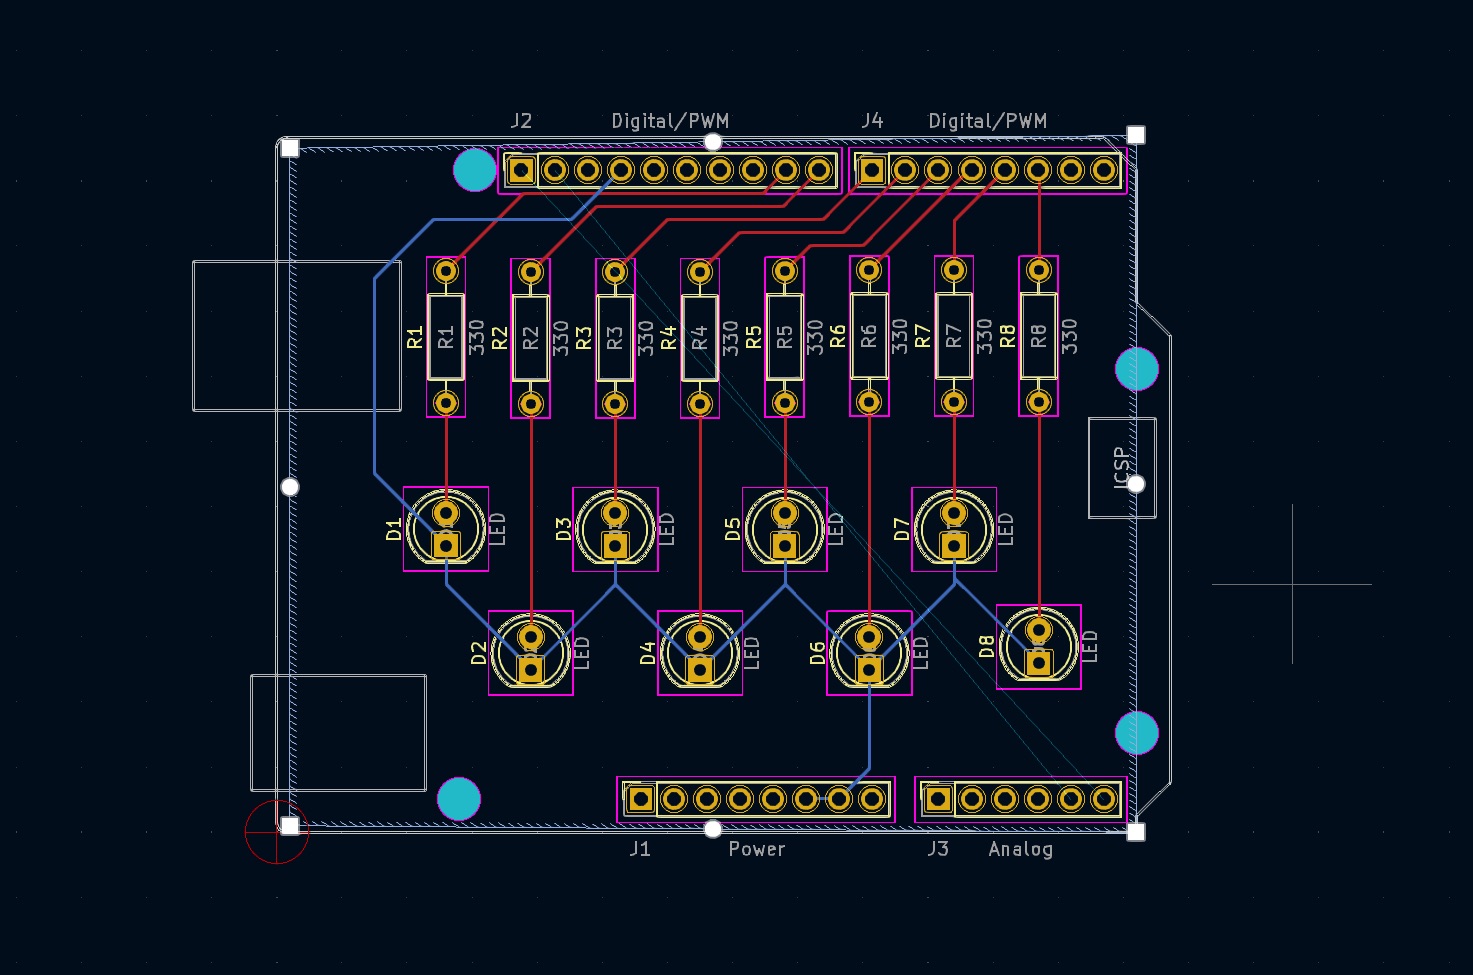Click the mounting hole left of J1 header
This screenshot has width=1473, height=975.
[x=459, y=799]
